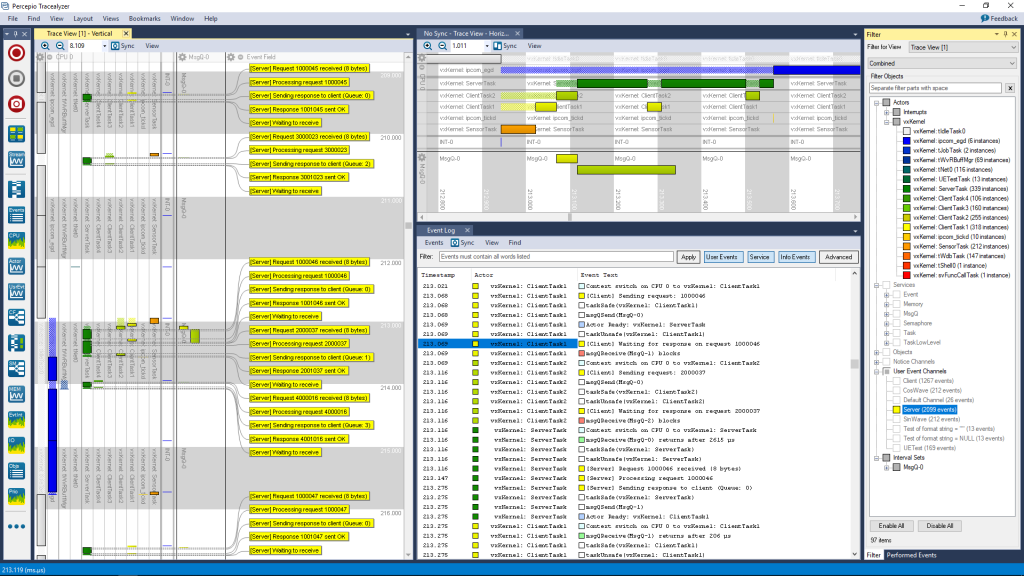The width and height of the screenshot is (1024, 576).
Task: Toggle the Interval Sets checkbox
Action: tap(886, 458)
